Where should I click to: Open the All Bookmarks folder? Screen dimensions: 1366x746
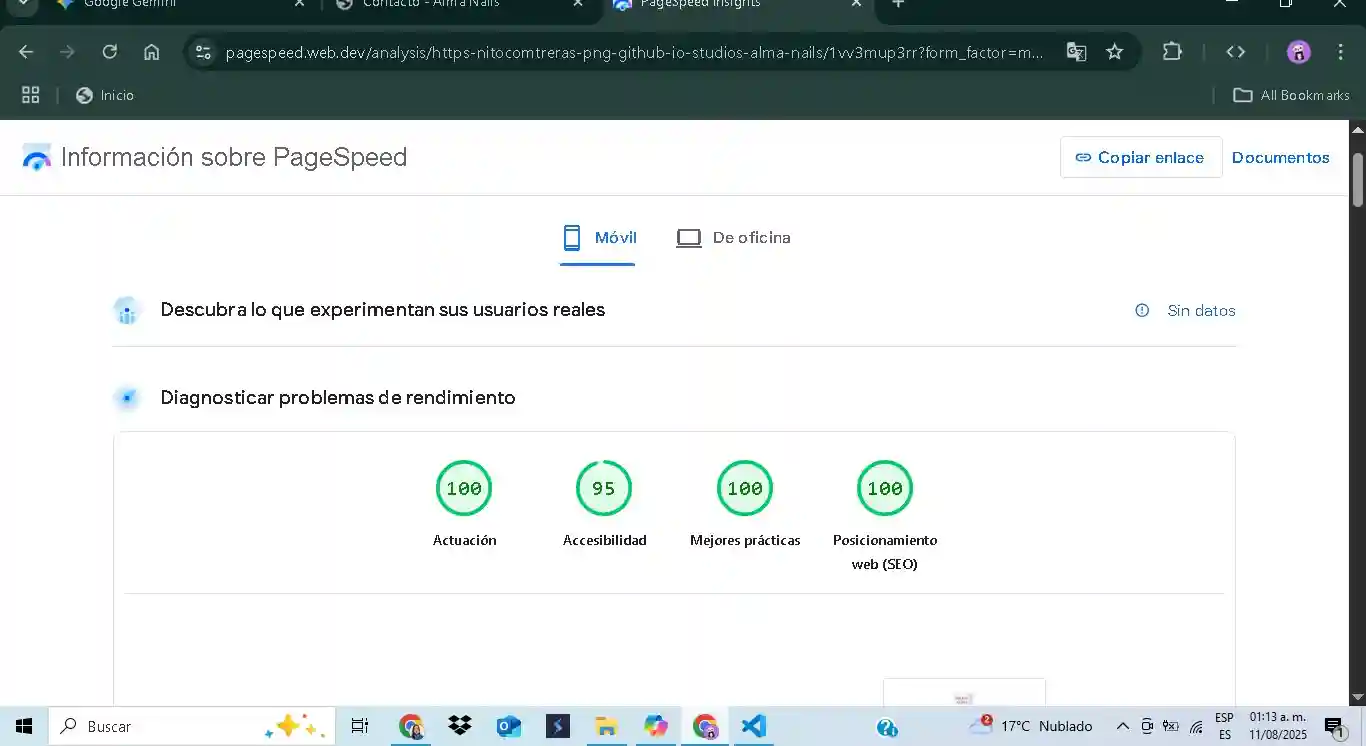pyautogui.click(x=1291, y=95)
